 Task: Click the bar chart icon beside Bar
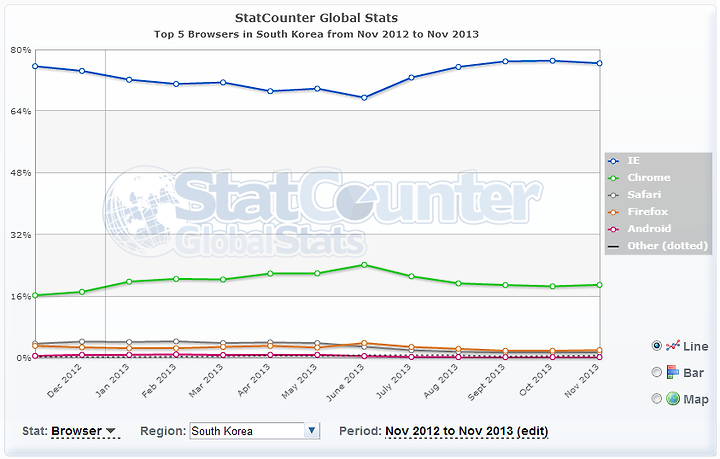[673, 372]
